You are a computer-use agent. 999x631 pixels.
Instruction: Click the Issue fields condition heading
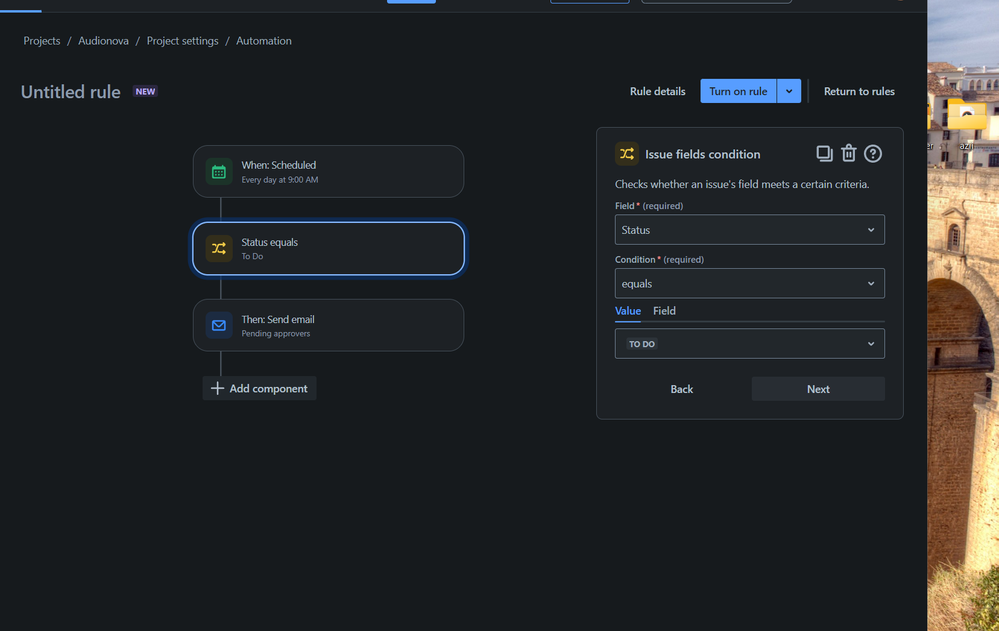tap(703, 154)
